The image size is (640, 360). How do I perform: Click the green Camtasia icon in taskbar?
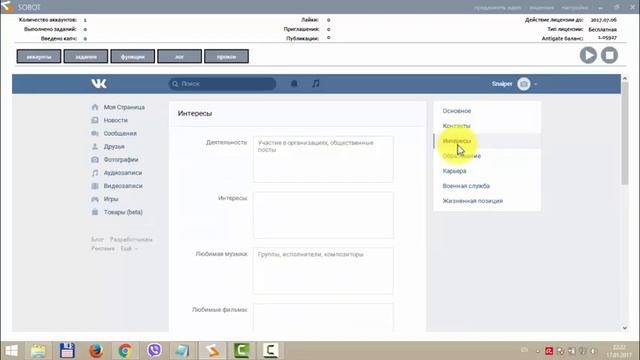[x=242, y=351]
